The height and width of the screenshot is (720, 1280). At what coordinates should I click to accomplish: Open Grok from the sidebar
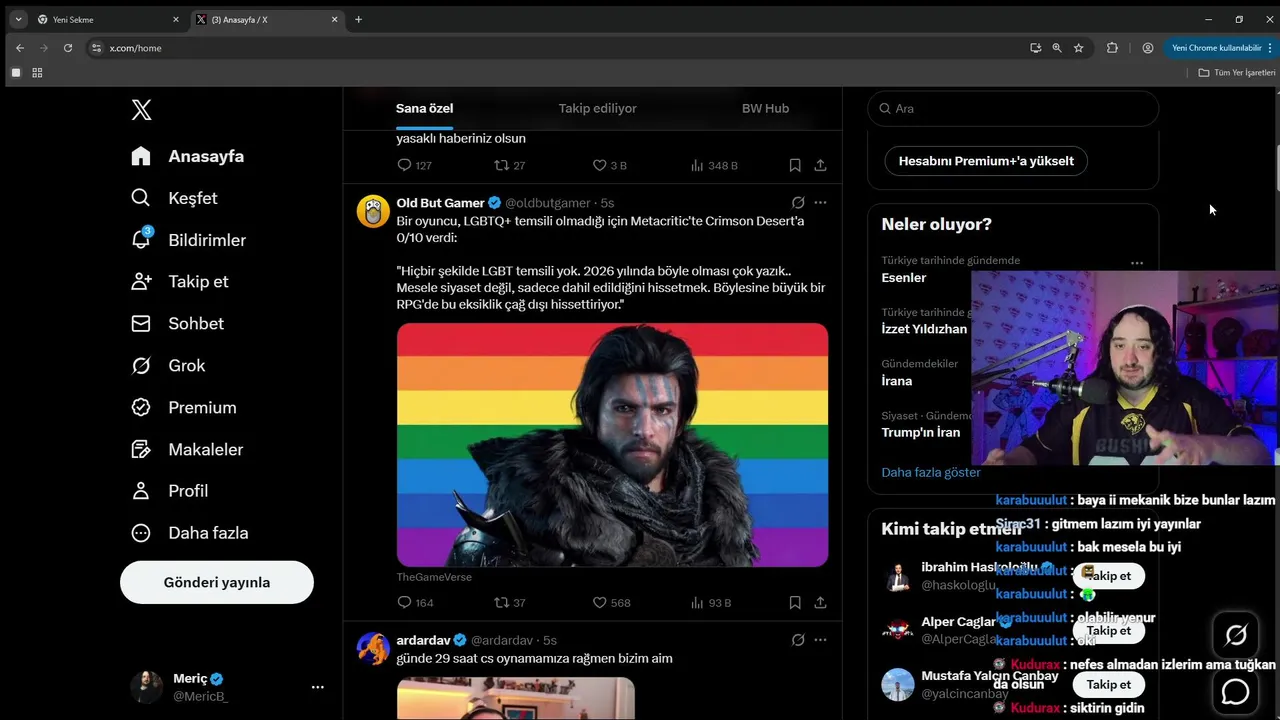(168, 365)
